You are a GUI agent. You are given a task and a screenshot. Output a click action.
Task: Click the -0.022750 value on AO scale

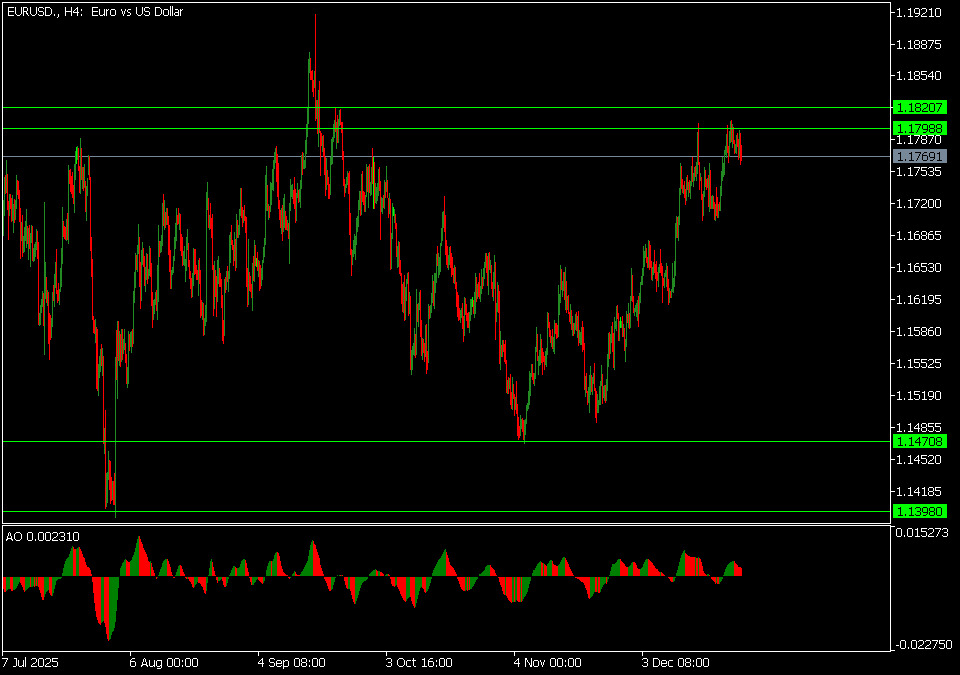click(922, 645)
